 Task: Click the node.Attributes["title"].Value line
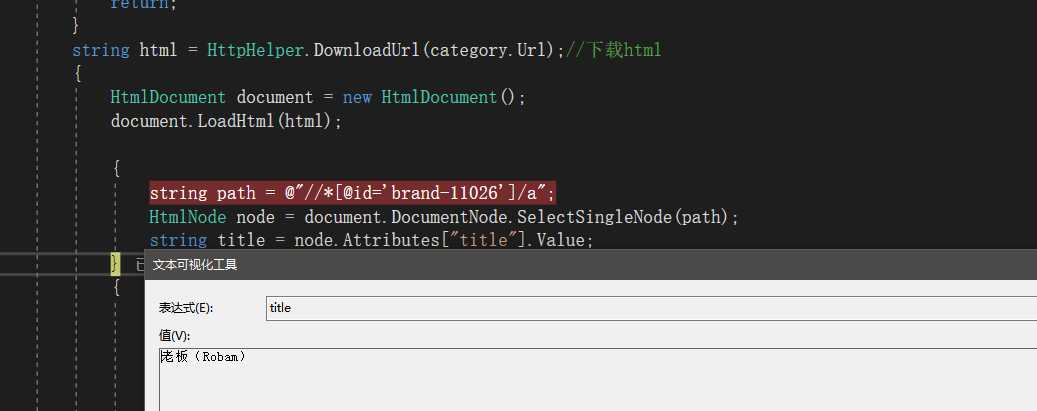pos(371,240)
